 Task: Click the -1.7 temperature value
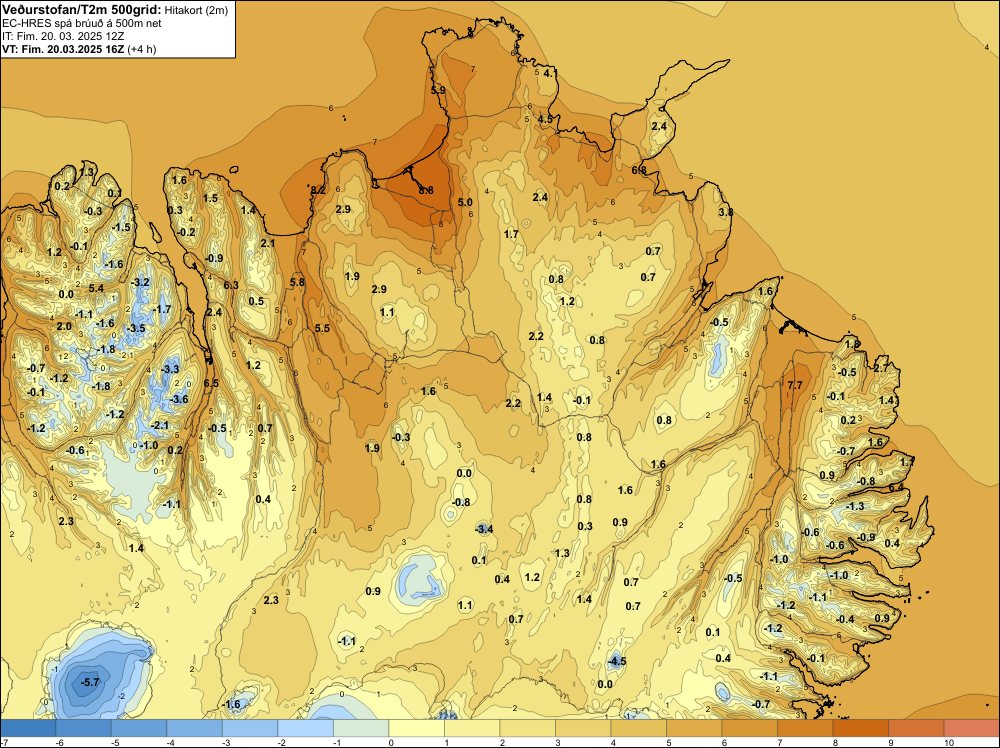[x=162, y=309]
